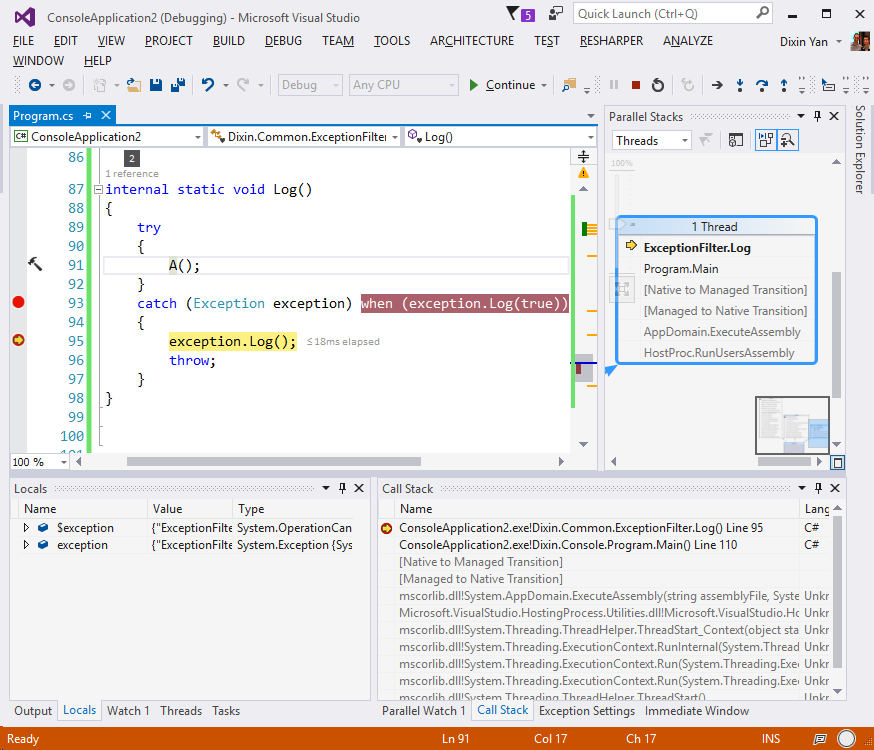874x750 pixels.
Task: Click the breakpoint marker on line 95
Action: point(18,340)
